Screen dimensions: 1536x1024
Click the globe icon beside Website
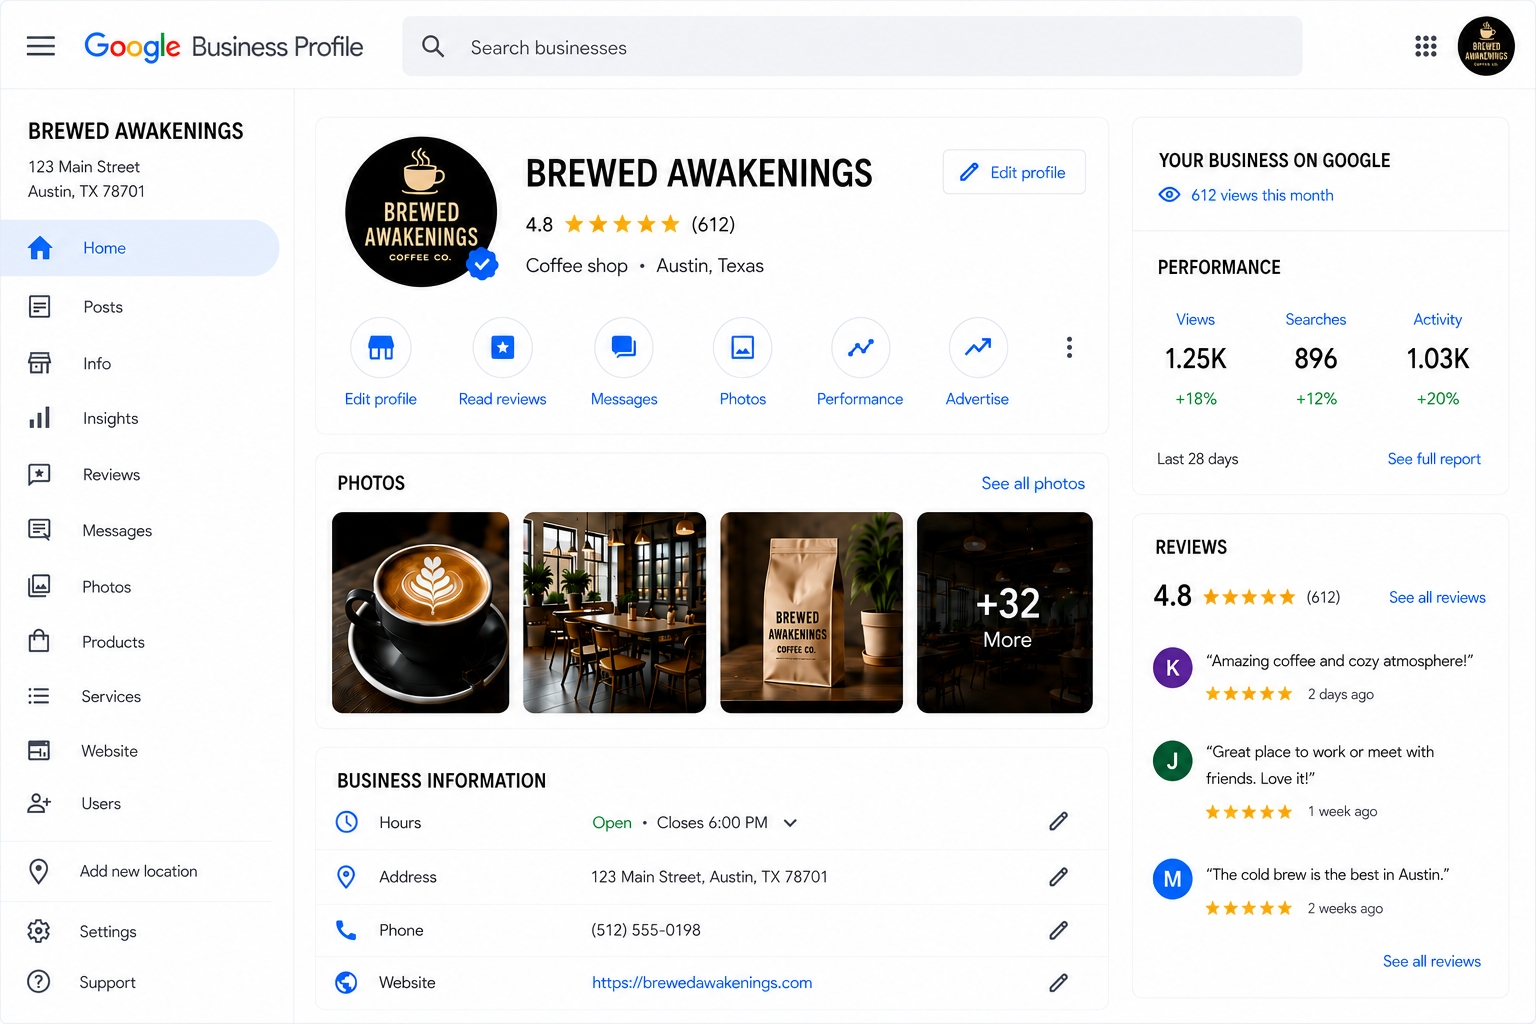tap(346, 983)
